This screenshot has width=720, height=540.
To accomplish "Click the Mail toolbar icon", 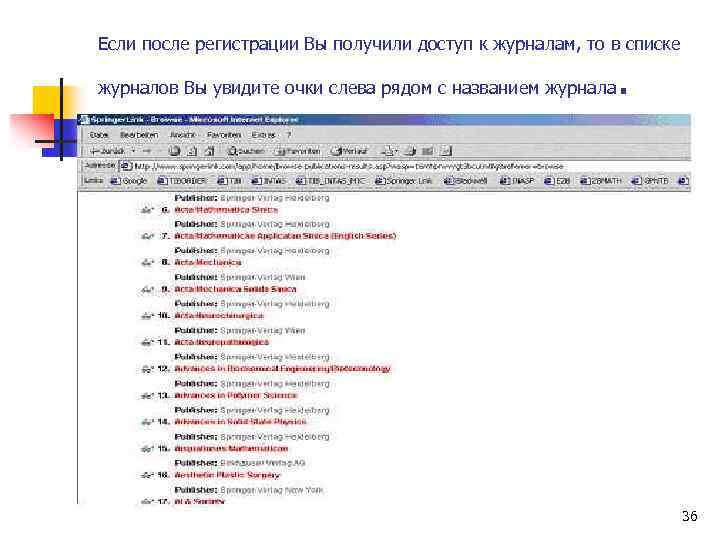I will point(388,151).
